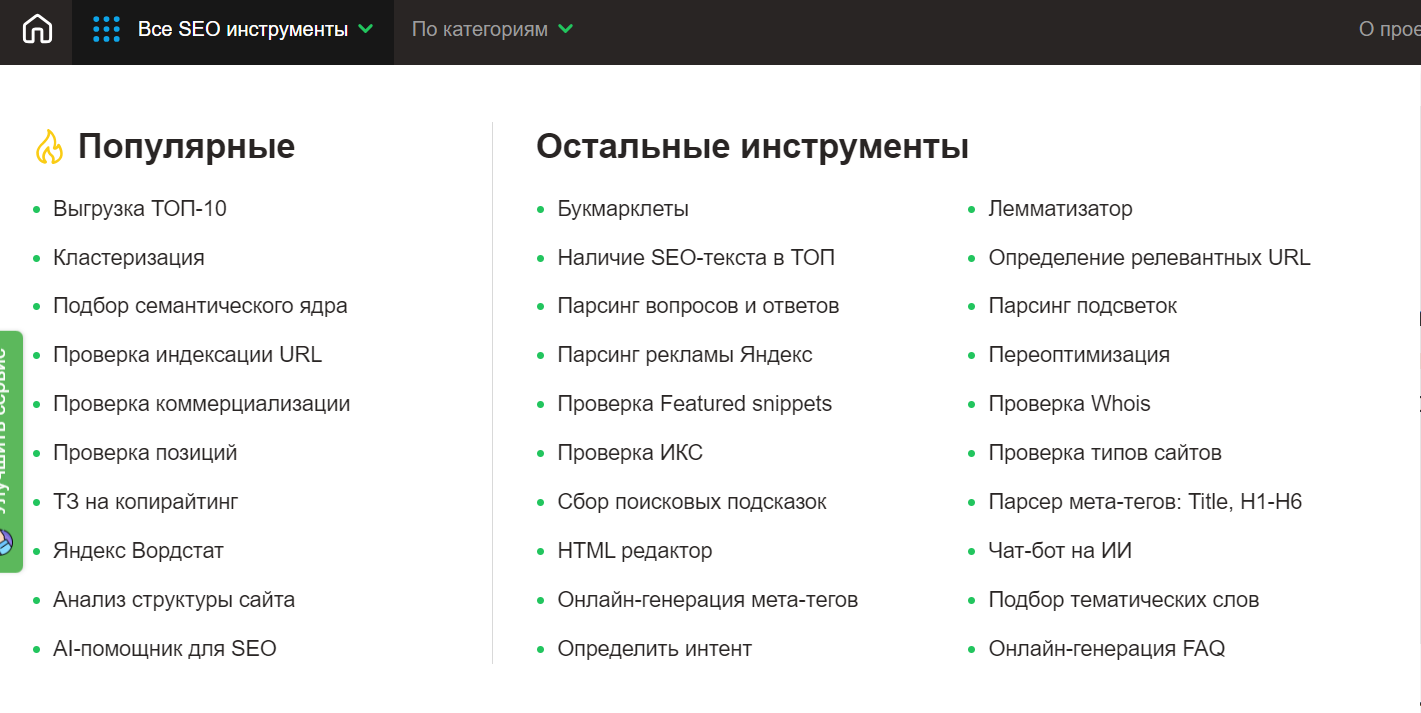Open the HTML редактор tool
This screenshot has width=1421, height=713.
point(635,551)
